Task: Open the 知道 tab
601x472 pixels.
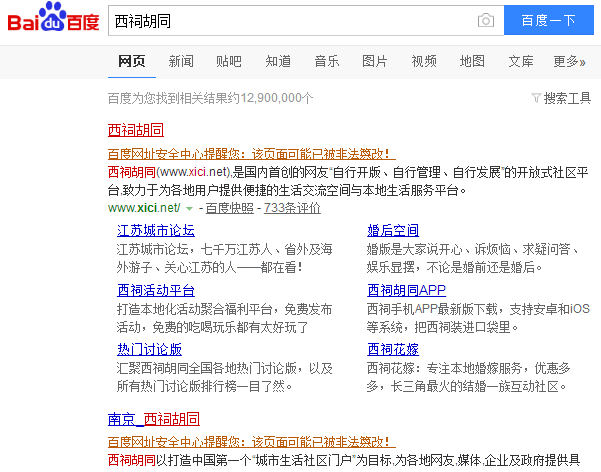Action: tap(278, 62)
